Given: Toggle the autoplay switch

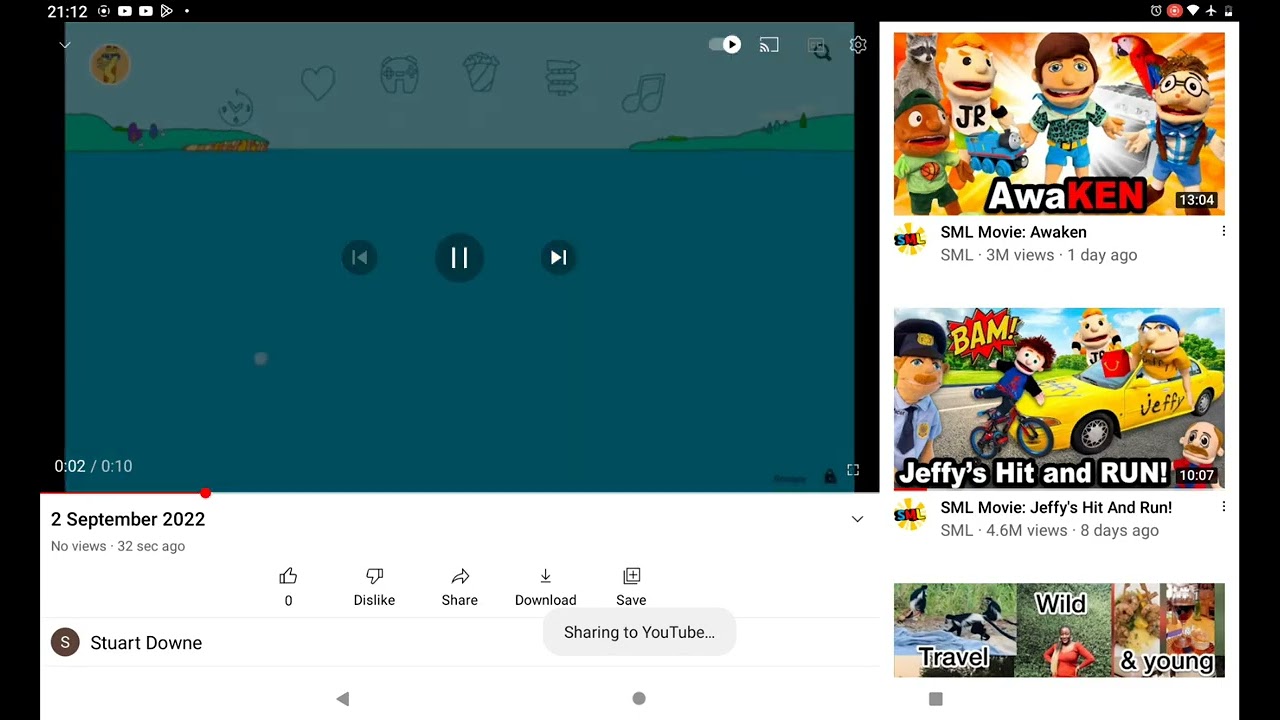Looking at the screenshot, I should click(725, 44).
